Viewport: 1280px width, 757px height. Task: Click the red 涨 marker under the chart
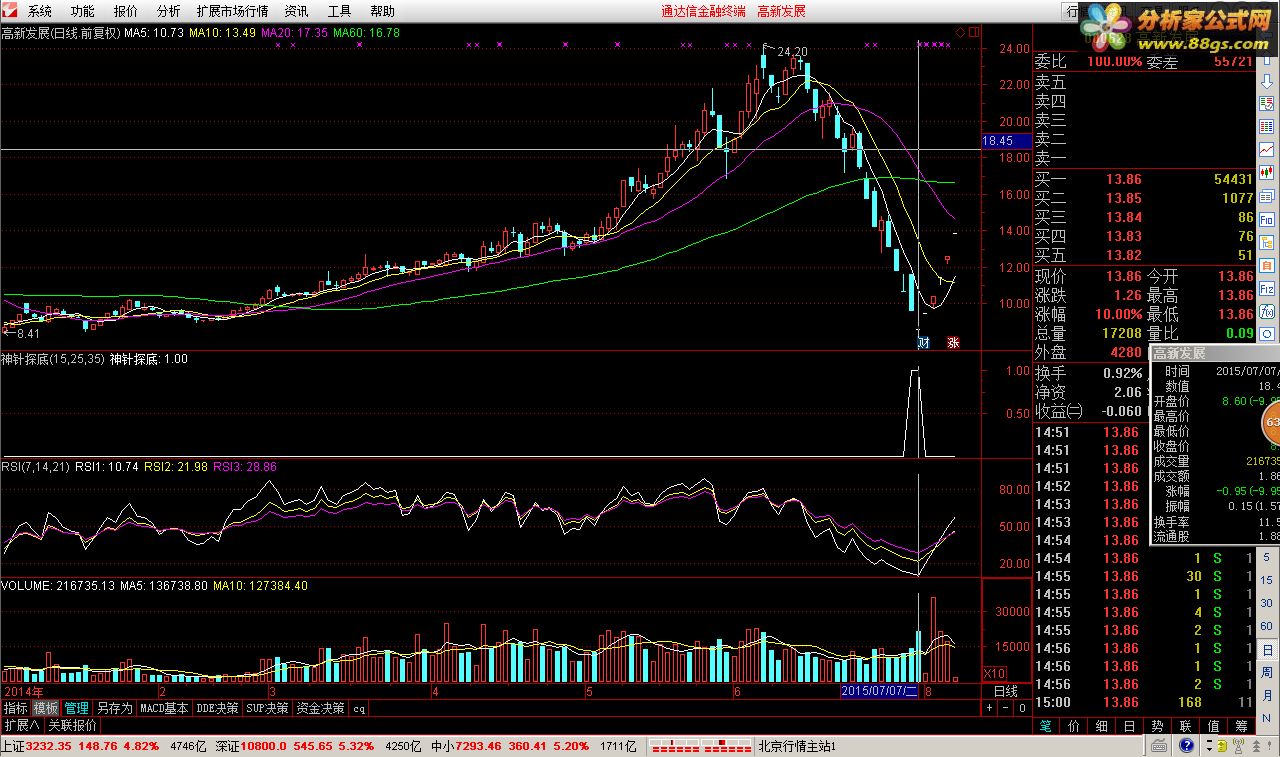[953, 342]
